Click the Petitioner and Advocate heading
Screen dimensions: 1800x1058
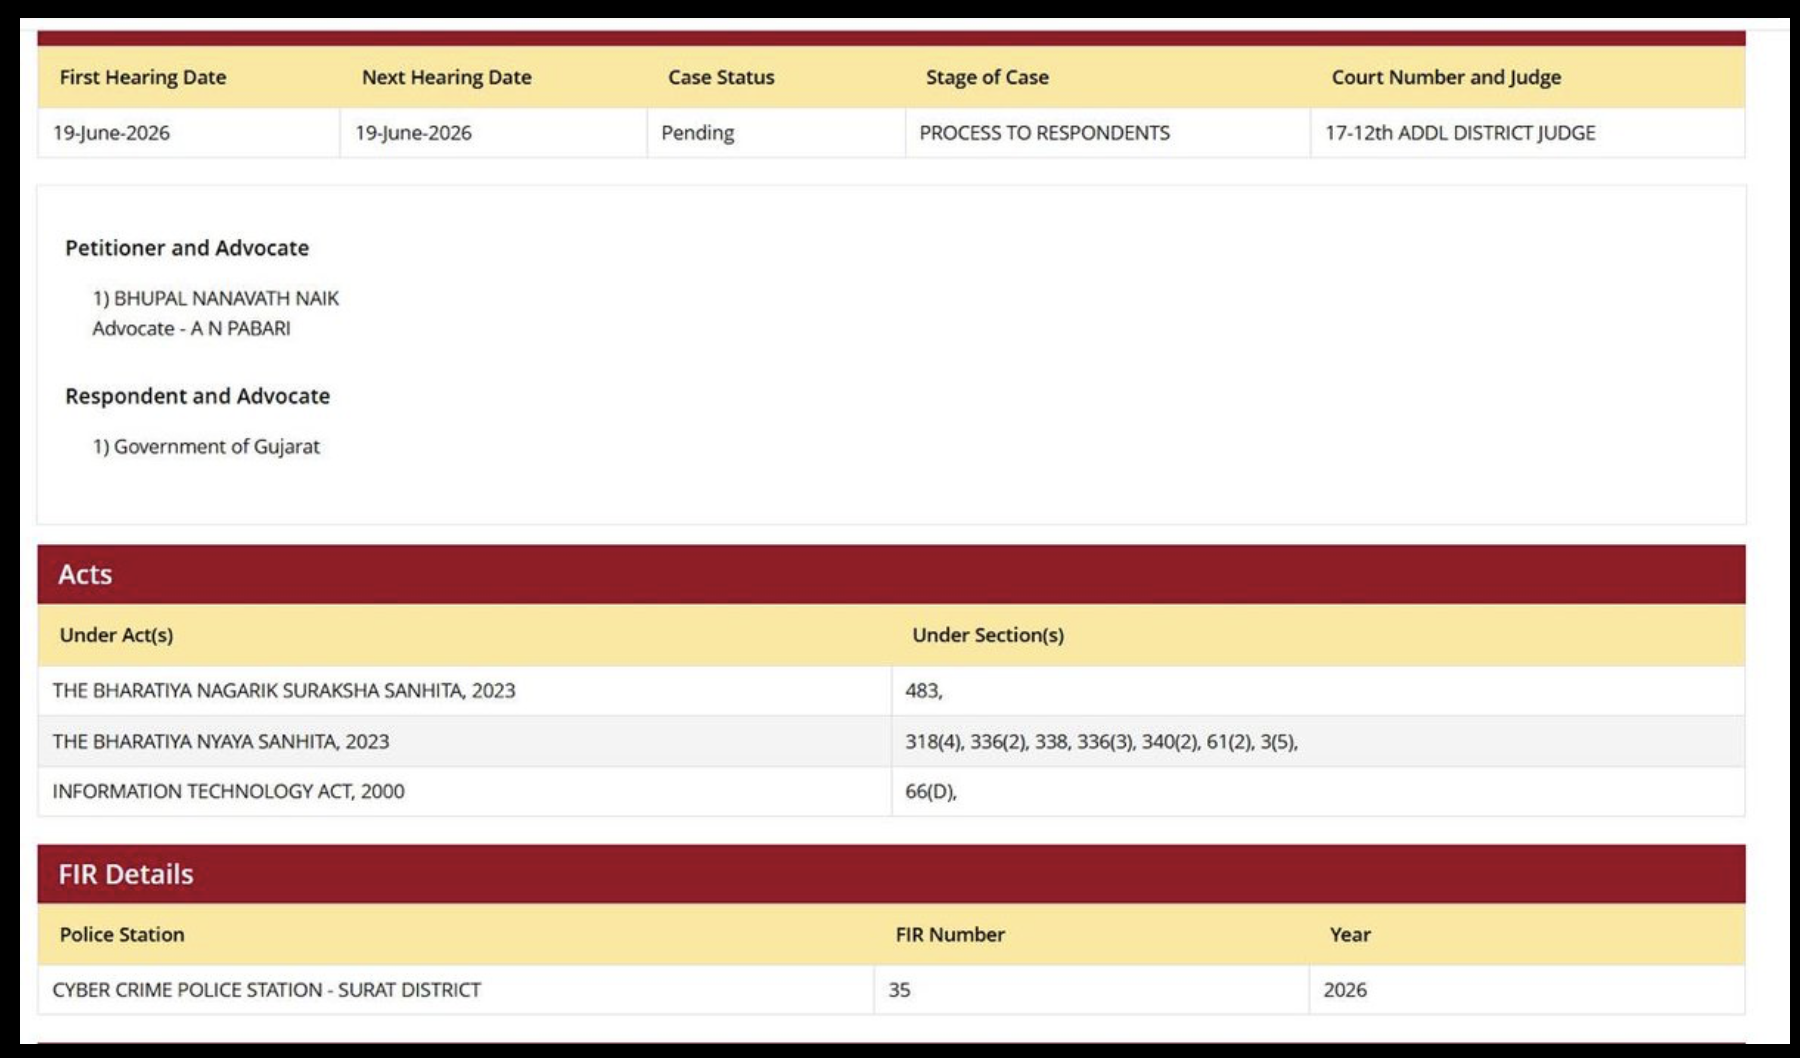187,248
